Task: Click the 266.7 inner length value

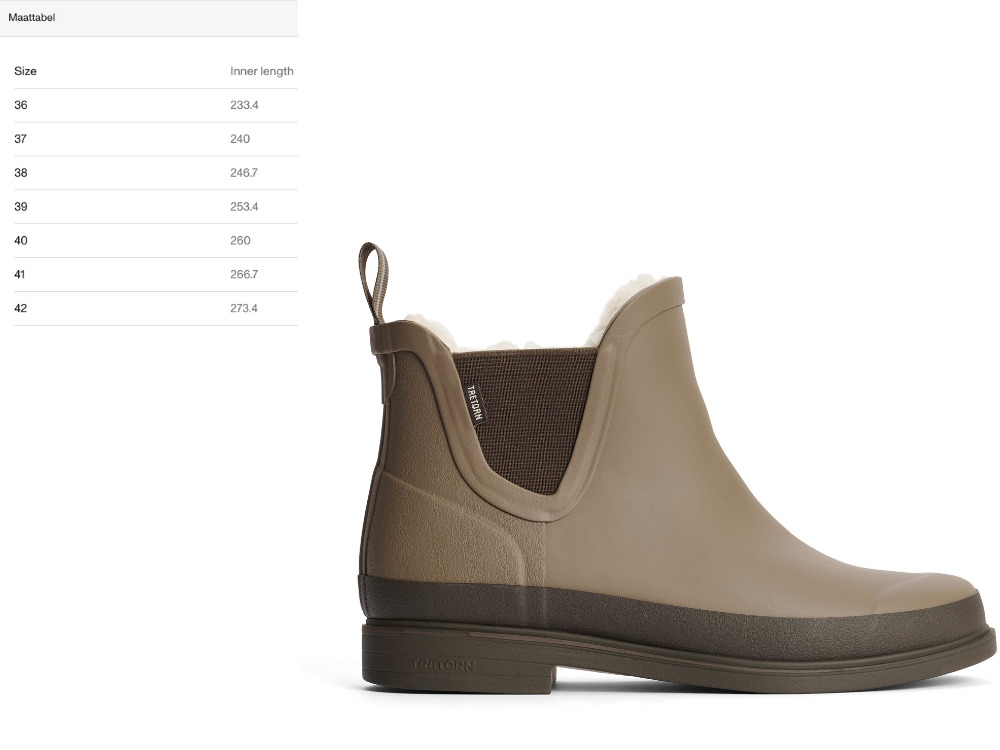Action: [x=244, y=275]
